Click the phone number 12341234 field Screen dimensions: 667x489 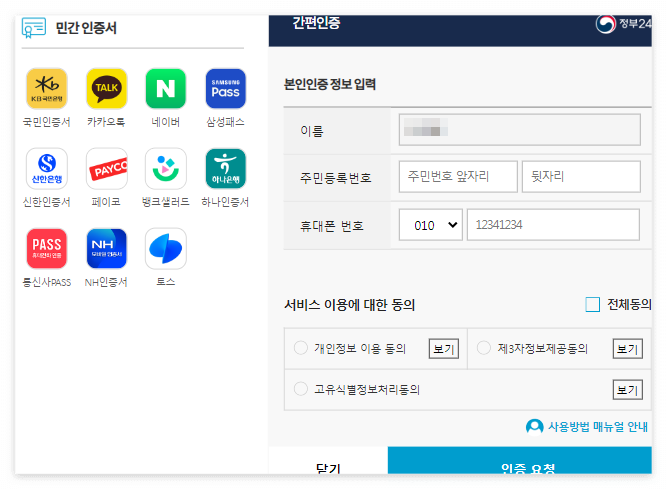tap(553, 225)
